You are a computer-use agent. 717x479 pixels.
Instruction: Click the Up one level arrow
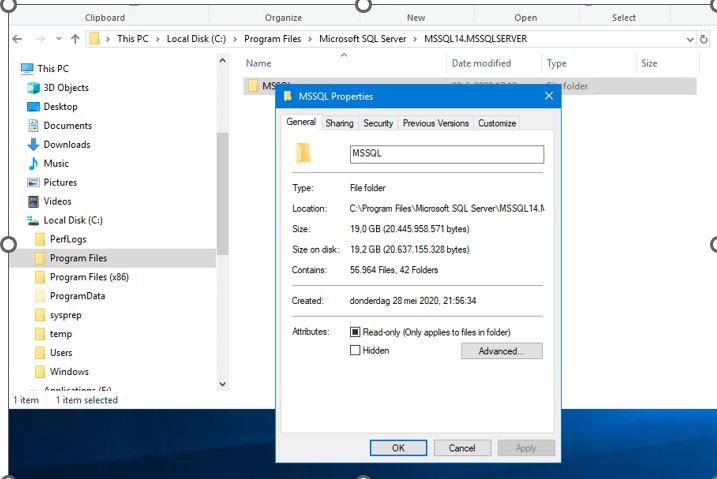point(75,39)
